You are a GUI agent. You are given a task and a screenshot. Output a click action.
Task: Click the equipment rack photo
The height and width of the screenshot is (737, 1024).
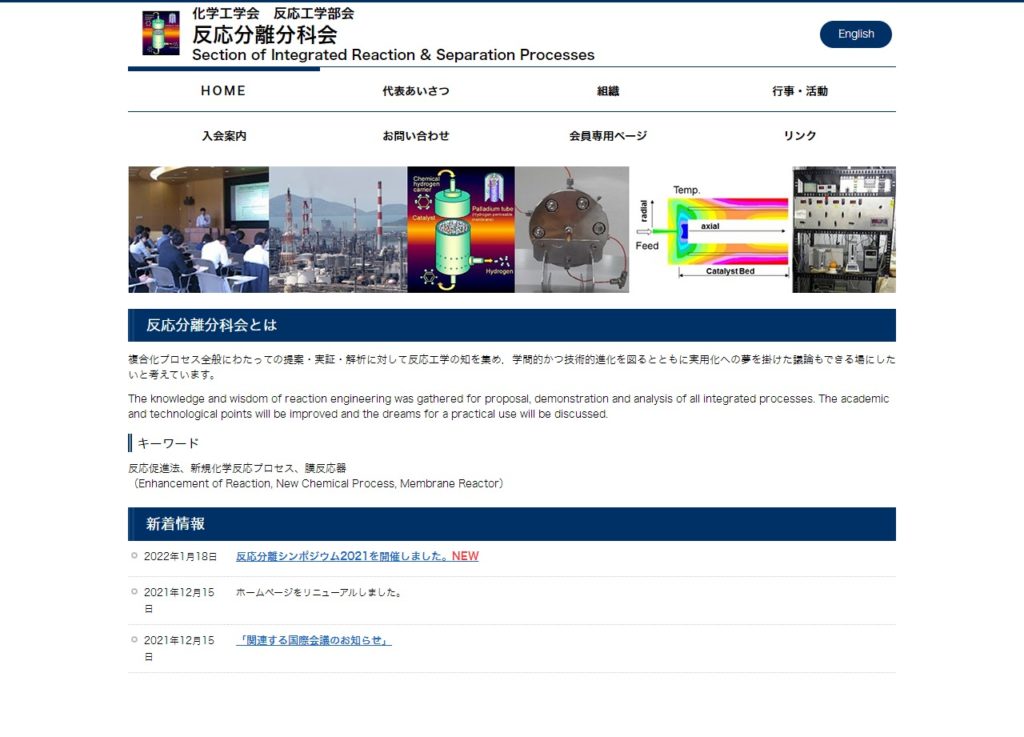pyautogui.click(x=844, y=229)
